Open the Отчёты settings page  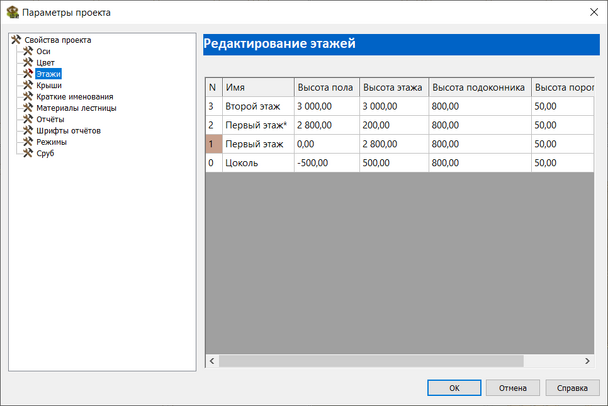point(50,119)
